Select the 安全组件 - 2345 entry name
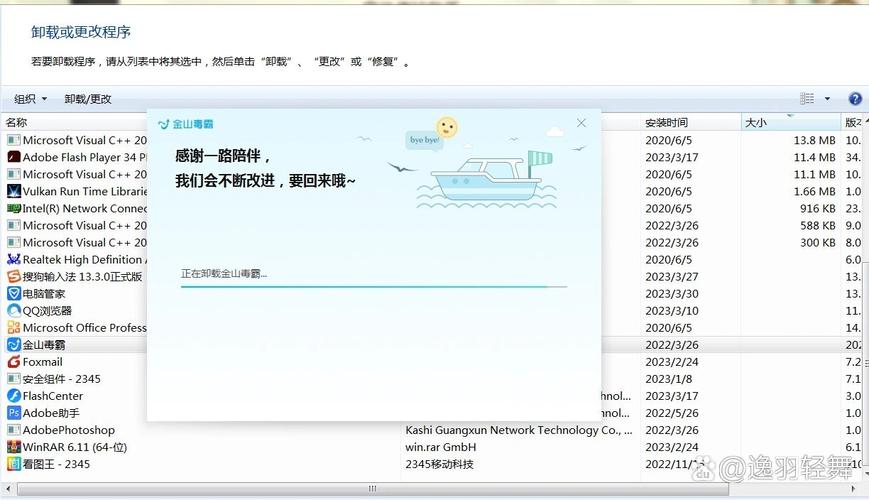The image size is (869, 500). tap(62, 379)
